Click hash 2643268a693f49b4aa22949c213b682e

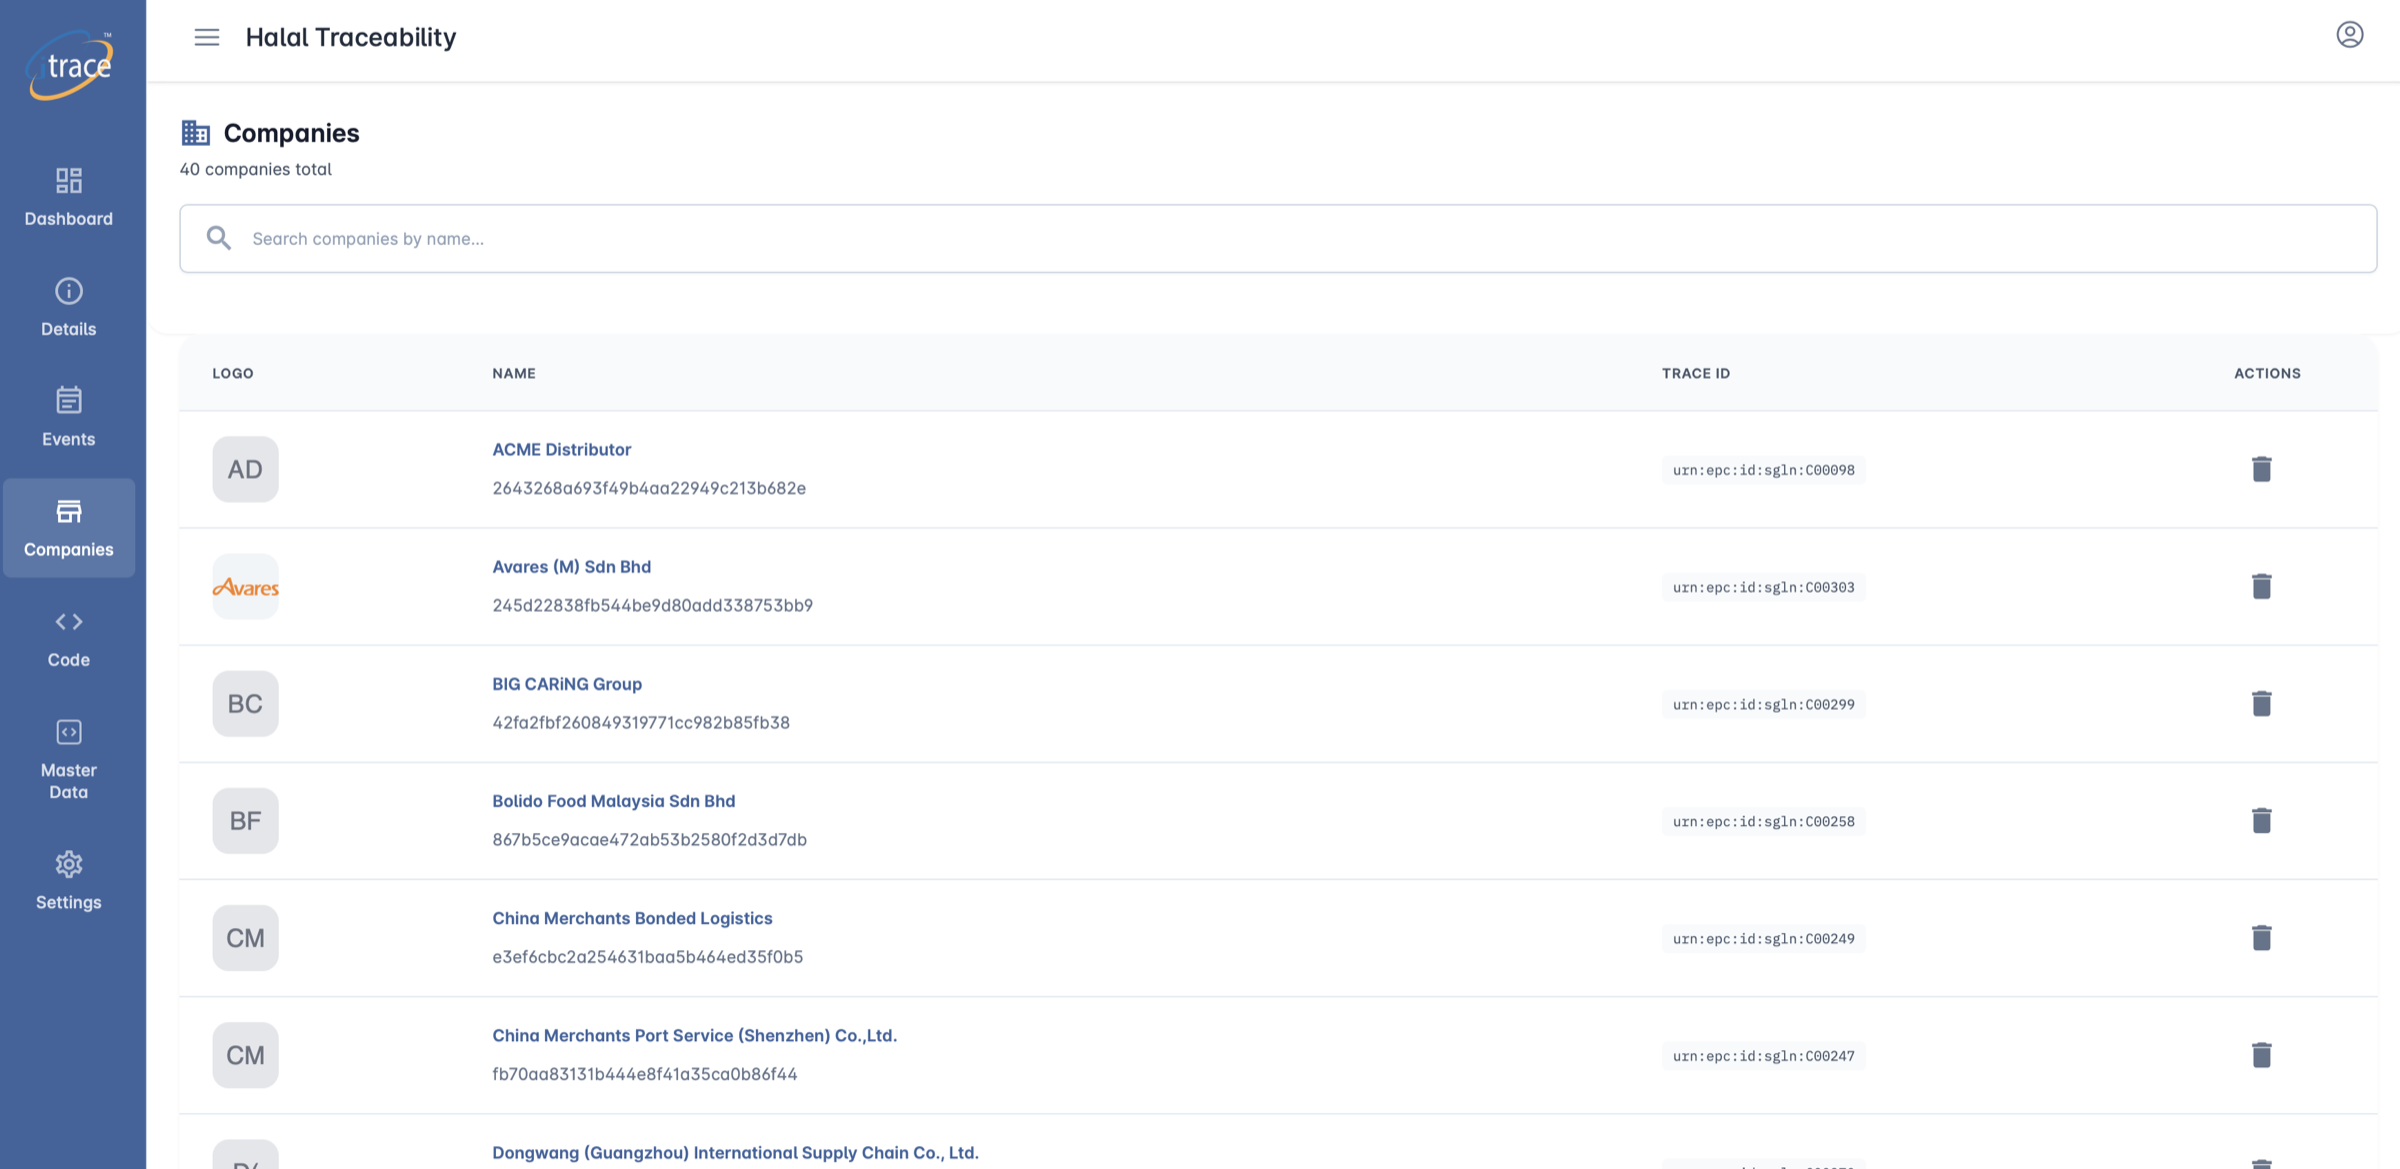tap(649, 488)
